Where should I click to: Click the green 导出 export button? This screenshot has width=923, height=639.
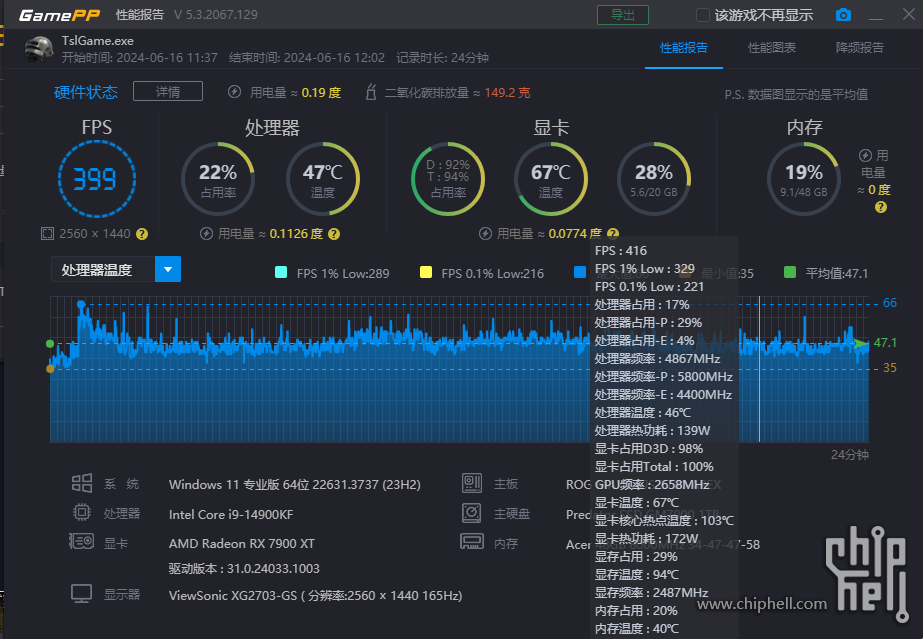tap(623, 15)
